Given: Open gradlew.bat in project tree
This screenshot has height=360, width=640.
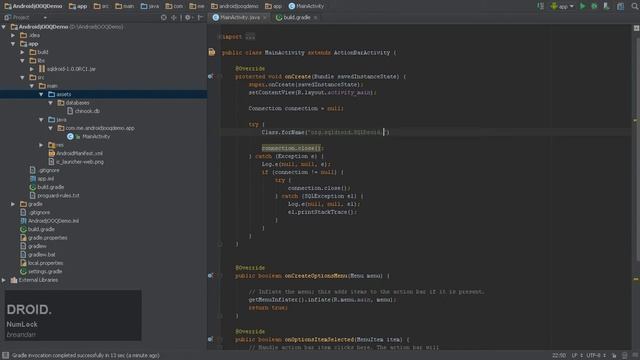Looking at the screenshot, I should coord(38,255).
